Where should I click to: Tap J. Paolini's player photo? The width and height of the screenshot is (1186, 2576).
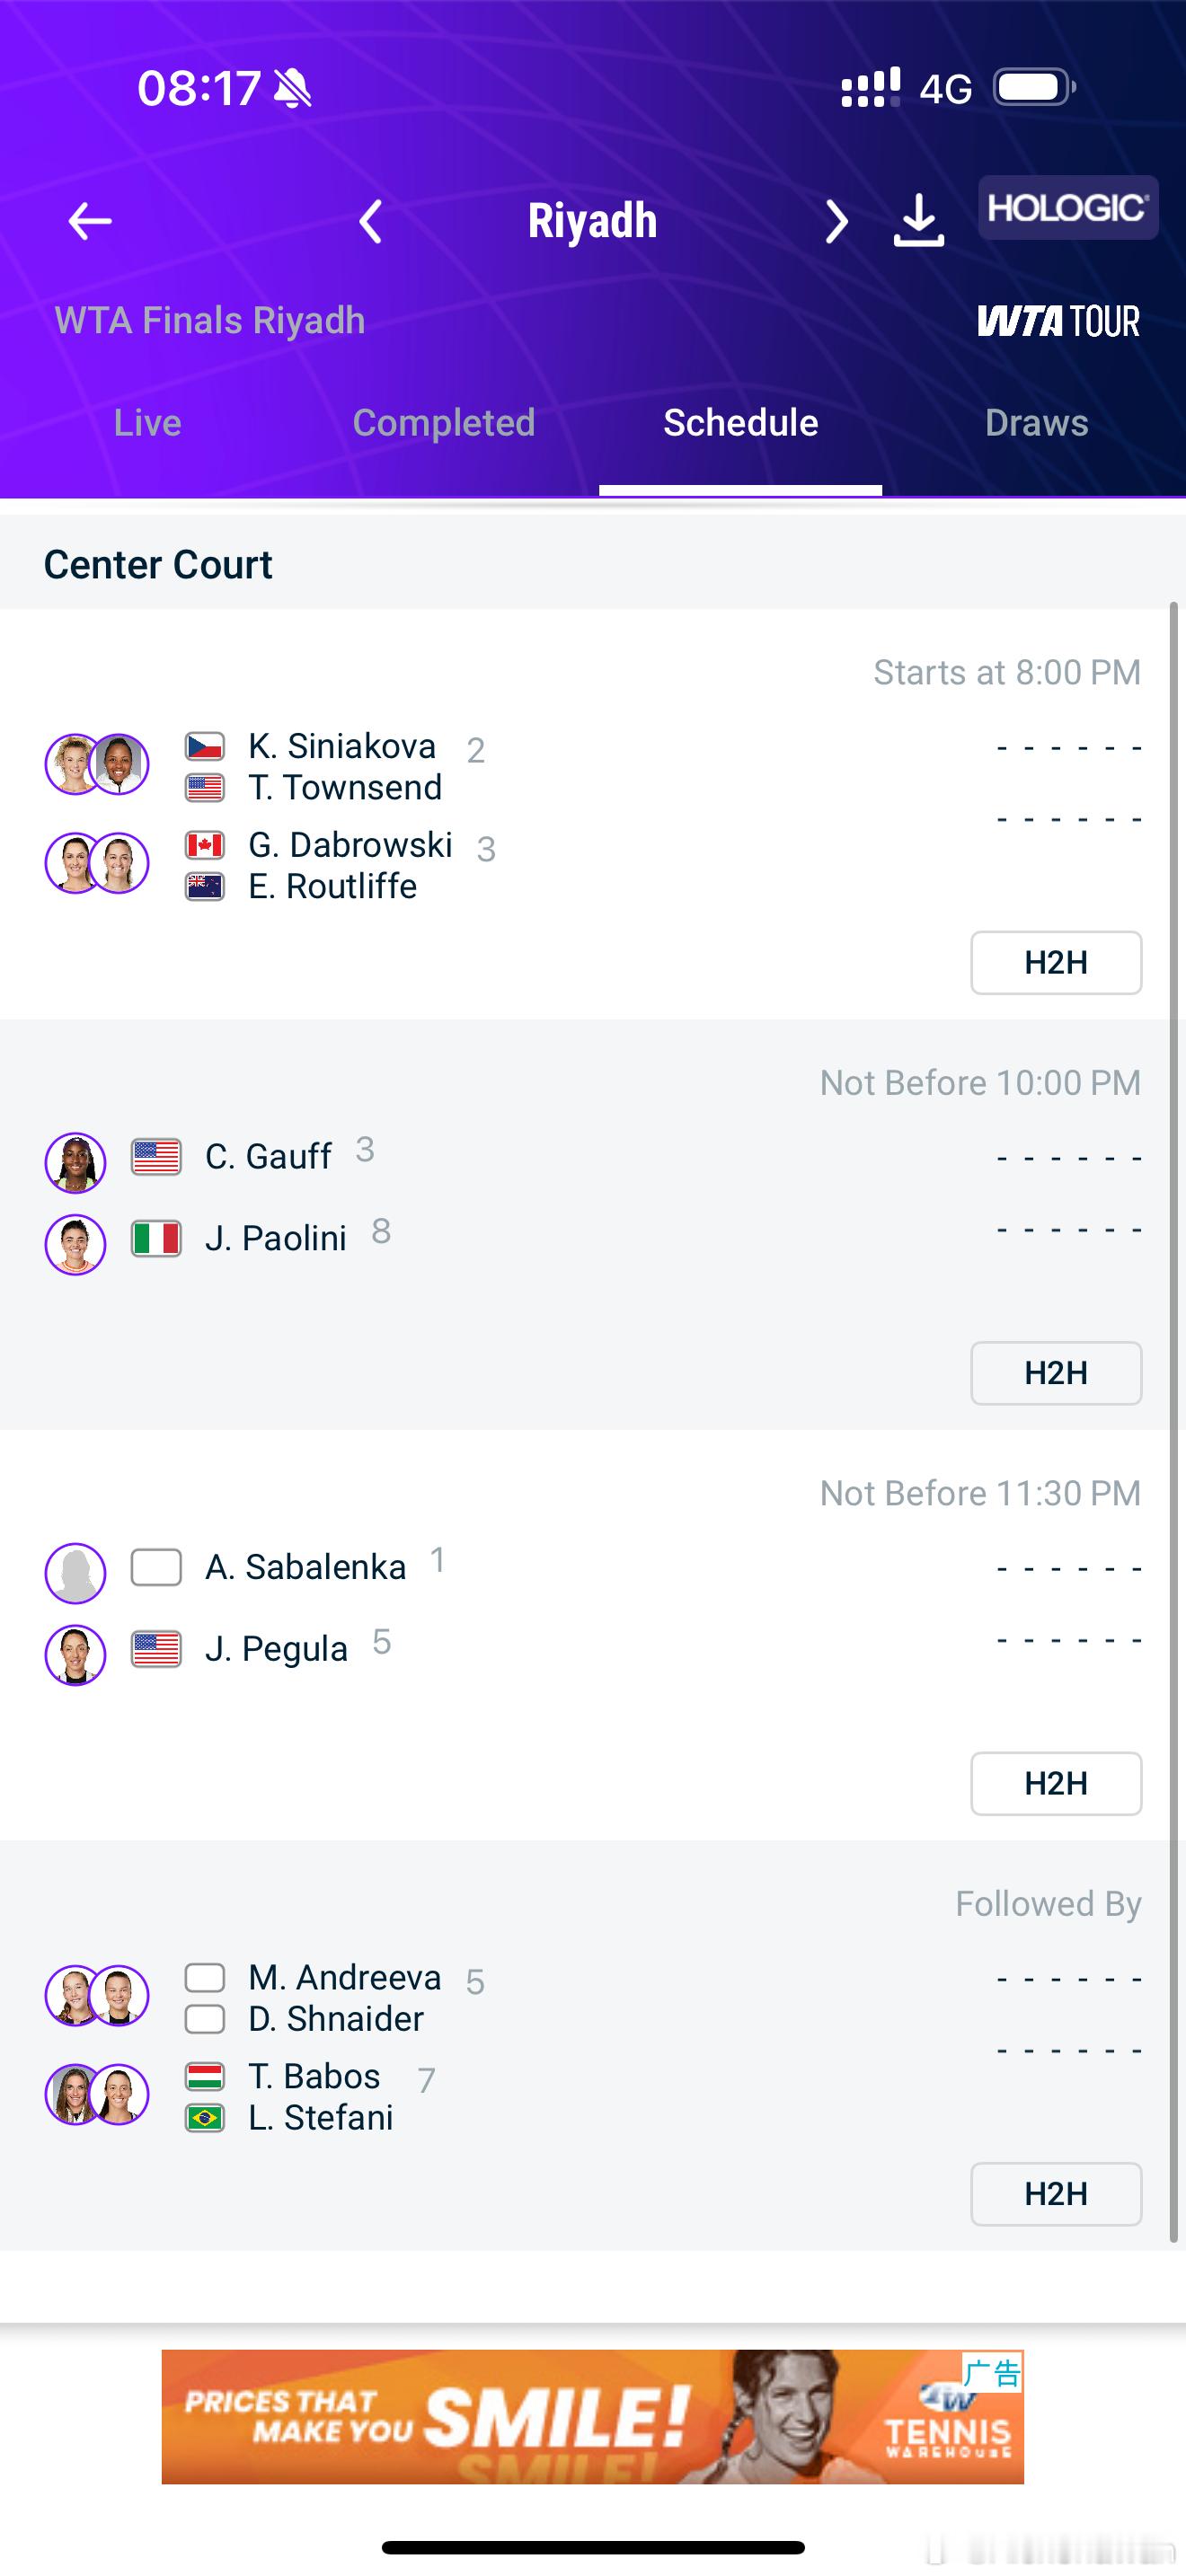76,1244
